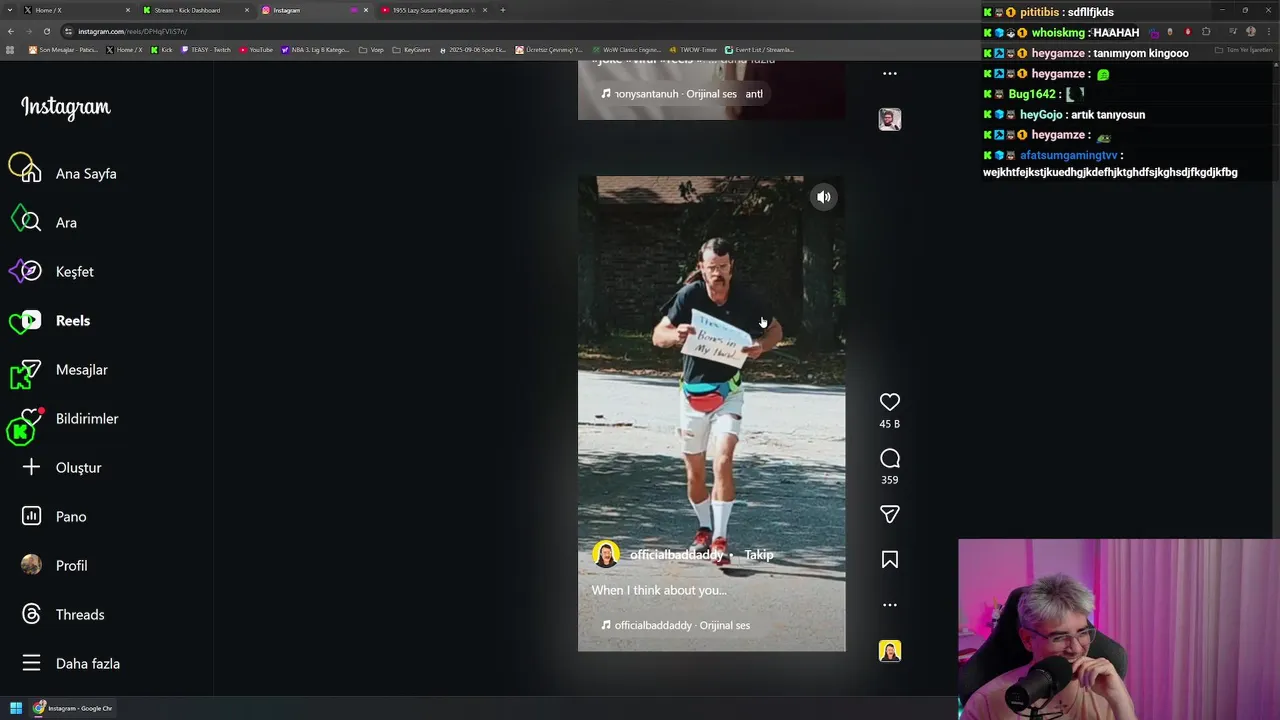This screenshot has width=1280, height=720.
Task: Play or pause the reel video
Action: pyautogui.click(x=711, y=413)
